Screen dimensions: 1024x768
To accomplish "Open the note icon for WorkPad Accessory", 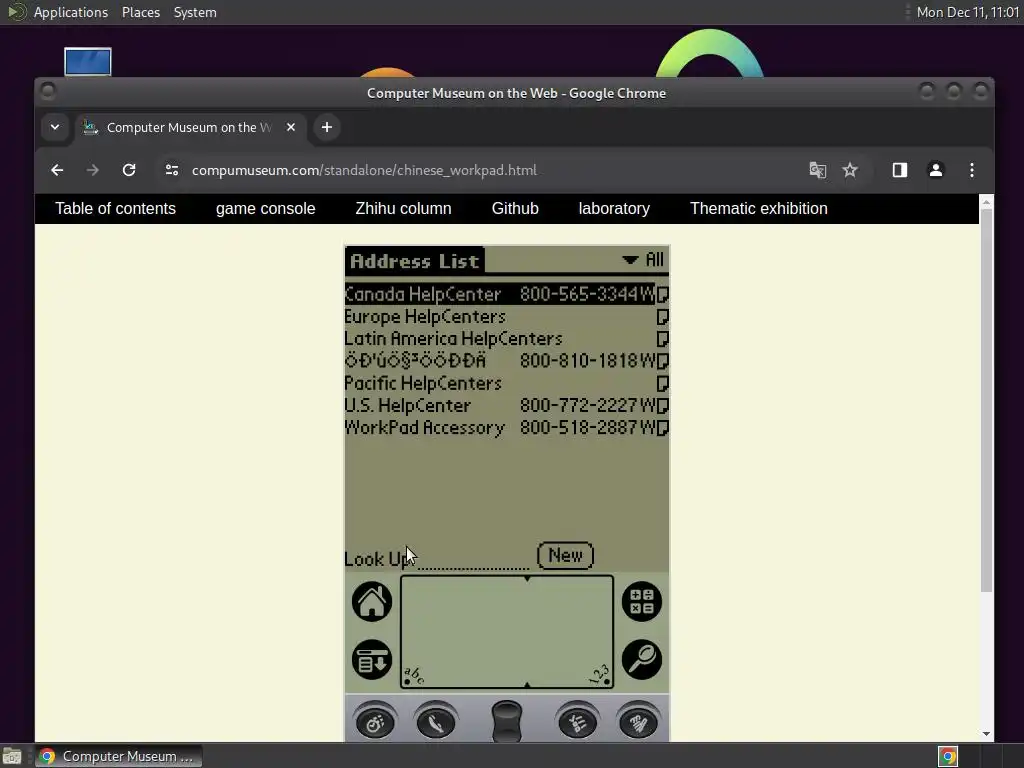I will point(662,428).
